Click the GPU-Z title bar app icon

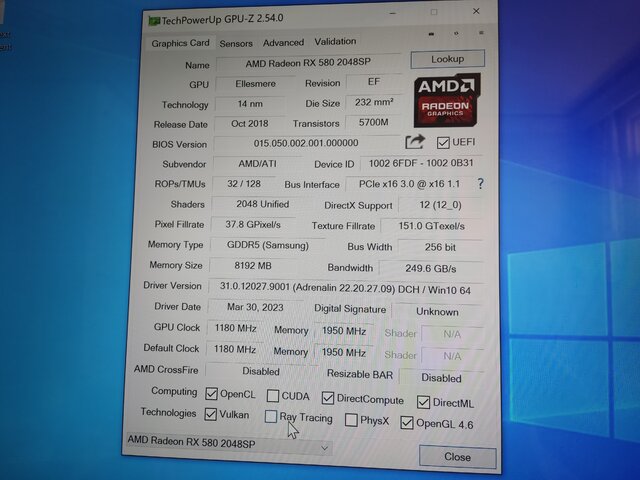click(154, 21)
